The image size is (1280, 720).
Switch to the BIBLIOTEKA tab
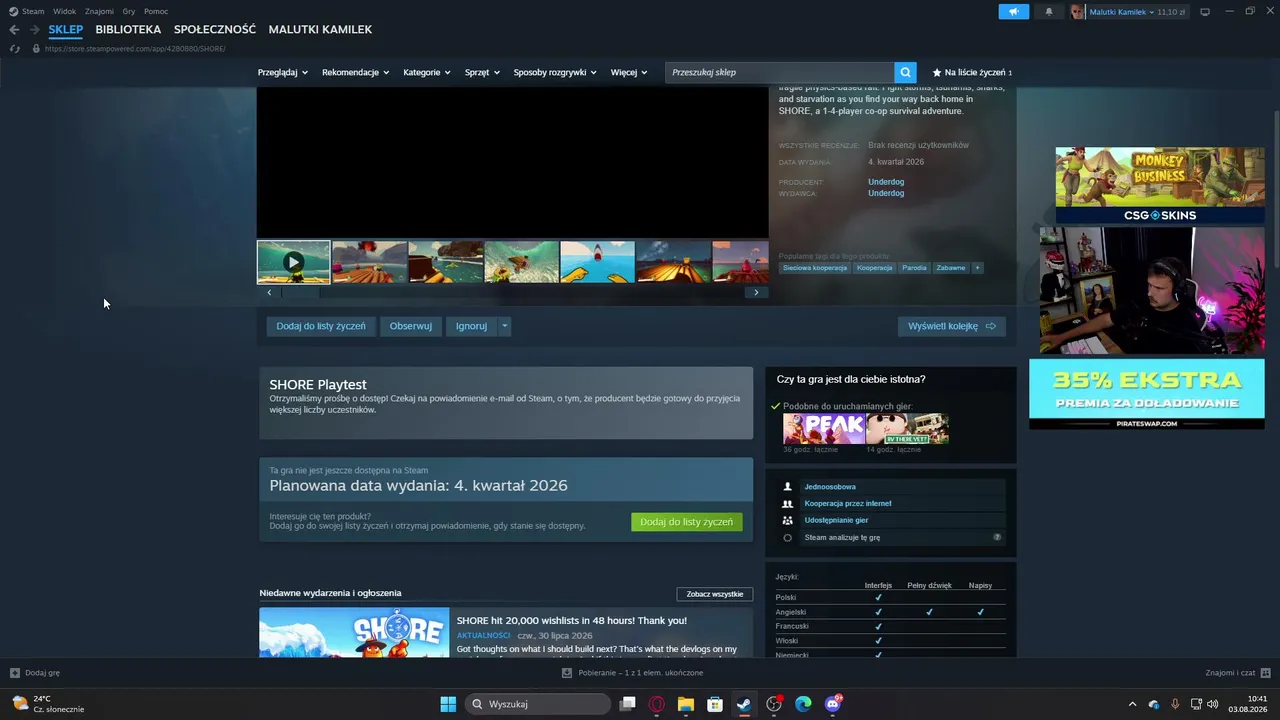pos(128,30)
